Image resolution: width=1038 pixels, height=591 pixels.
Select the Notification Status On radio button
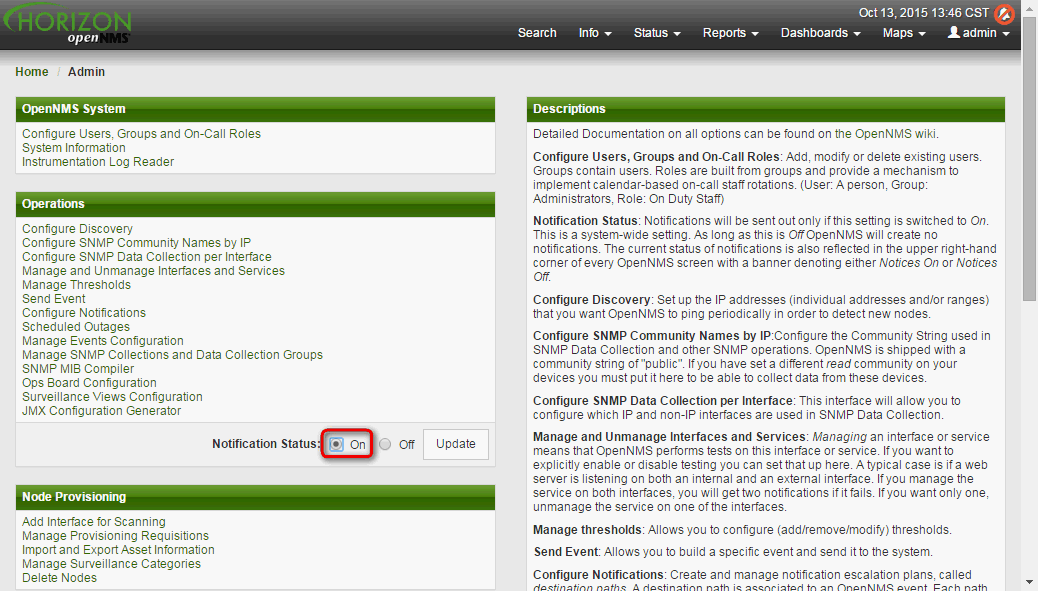coord(336,444)
